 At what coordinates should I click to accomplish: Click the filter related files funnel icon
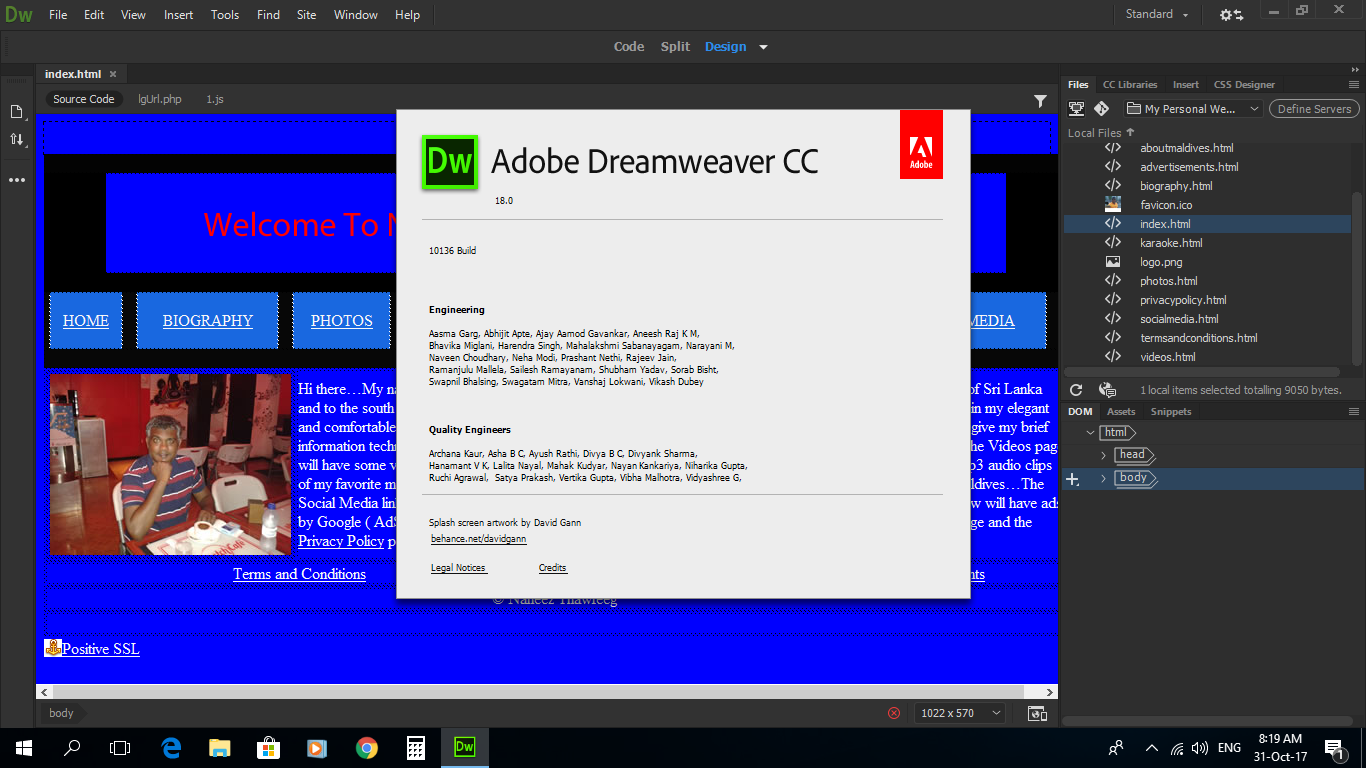pyautogui.click(x=1040, y=100)
